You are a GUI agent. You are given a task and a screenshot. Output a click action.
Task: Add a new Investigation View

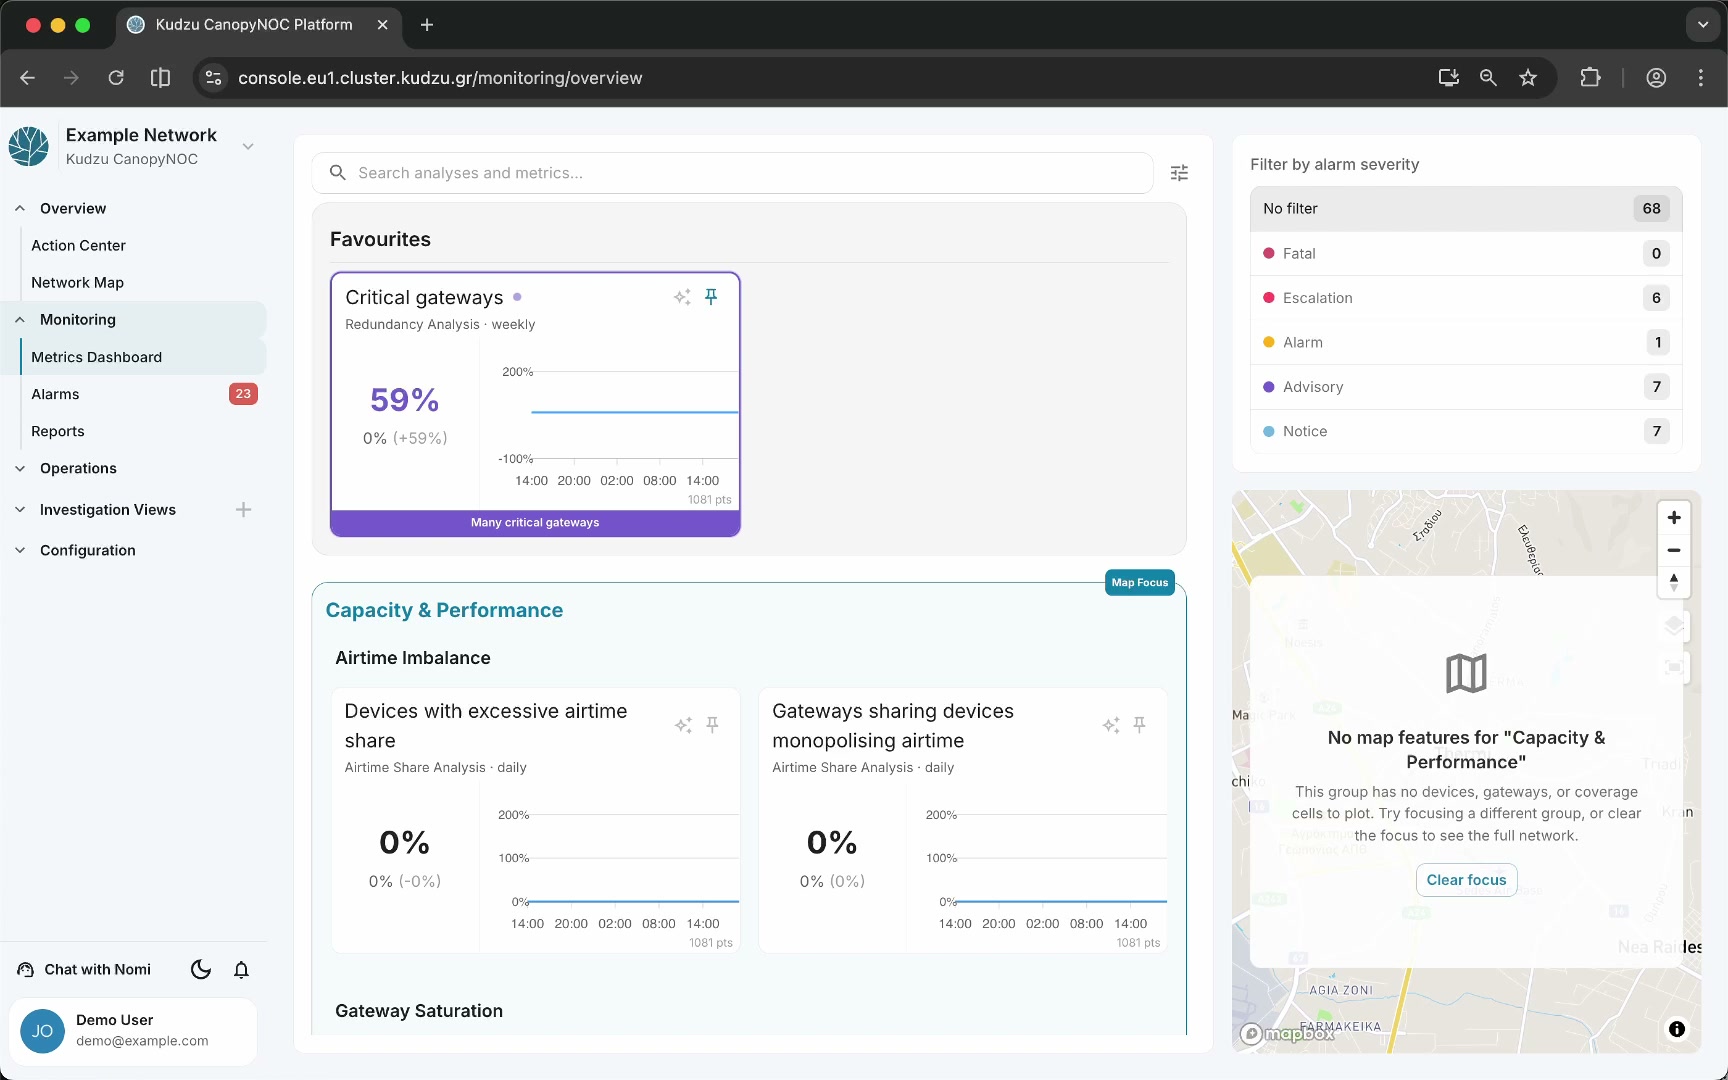tap(243, 510)
